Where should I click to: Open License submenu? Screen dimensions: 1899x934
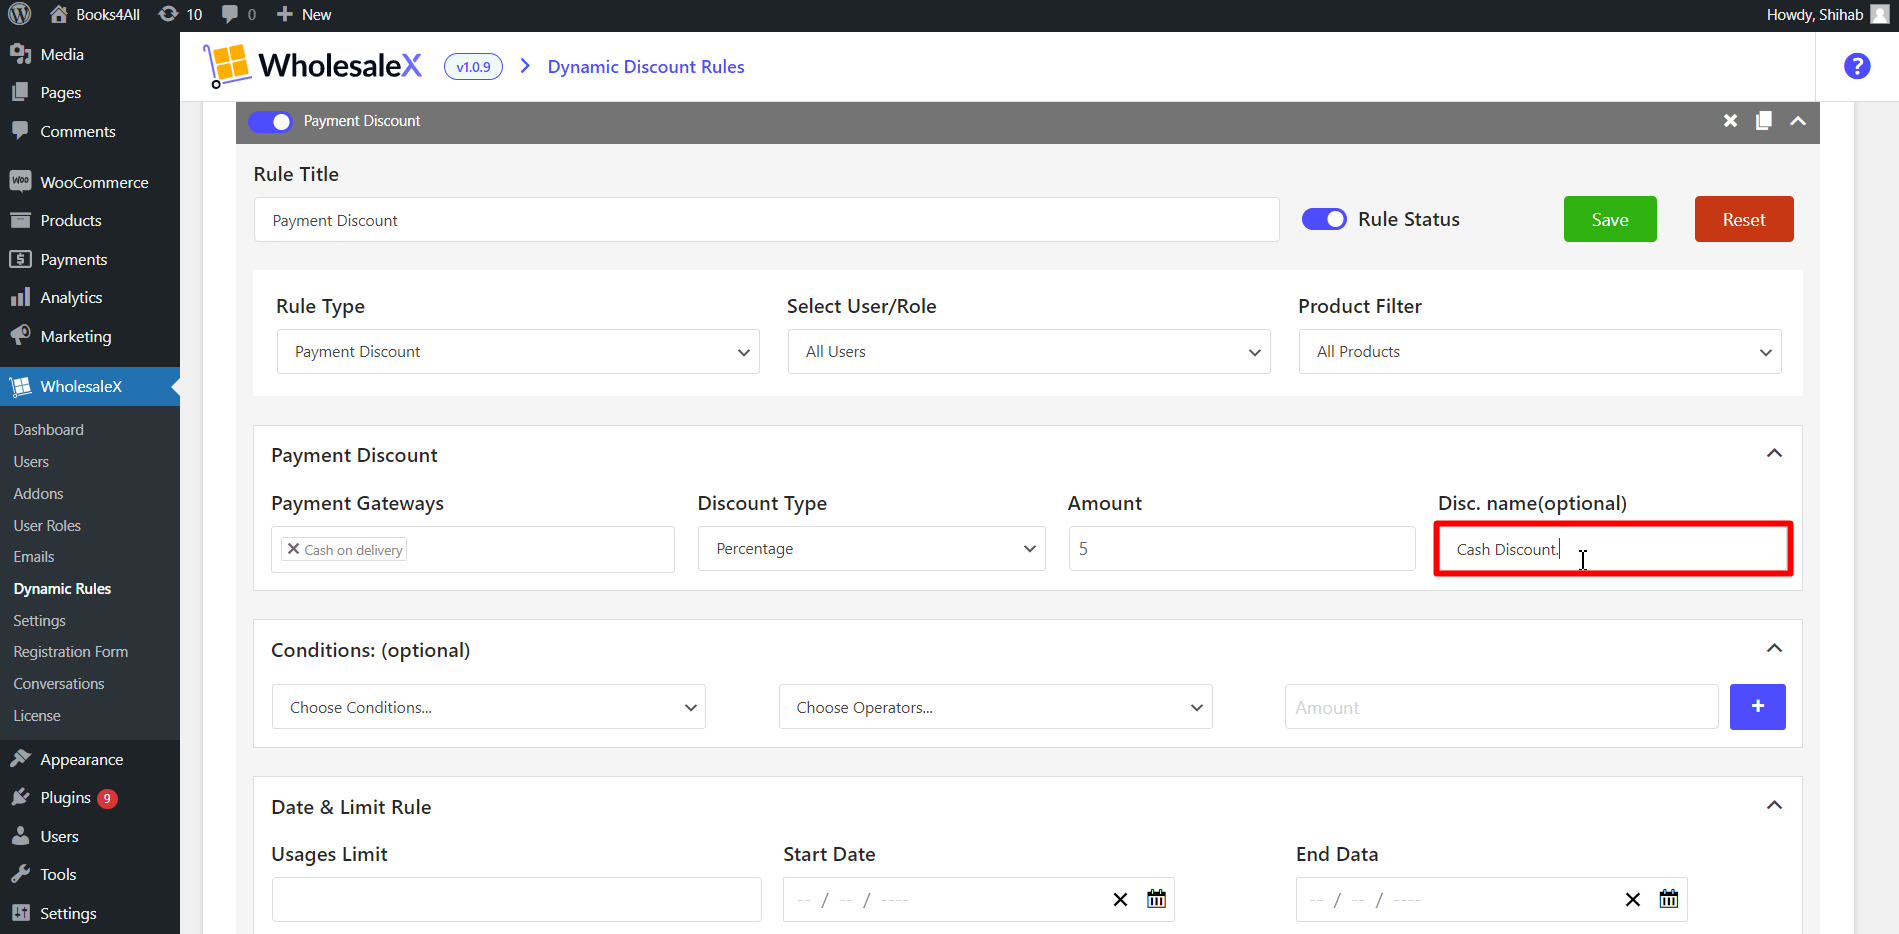(x=37, y=715)
